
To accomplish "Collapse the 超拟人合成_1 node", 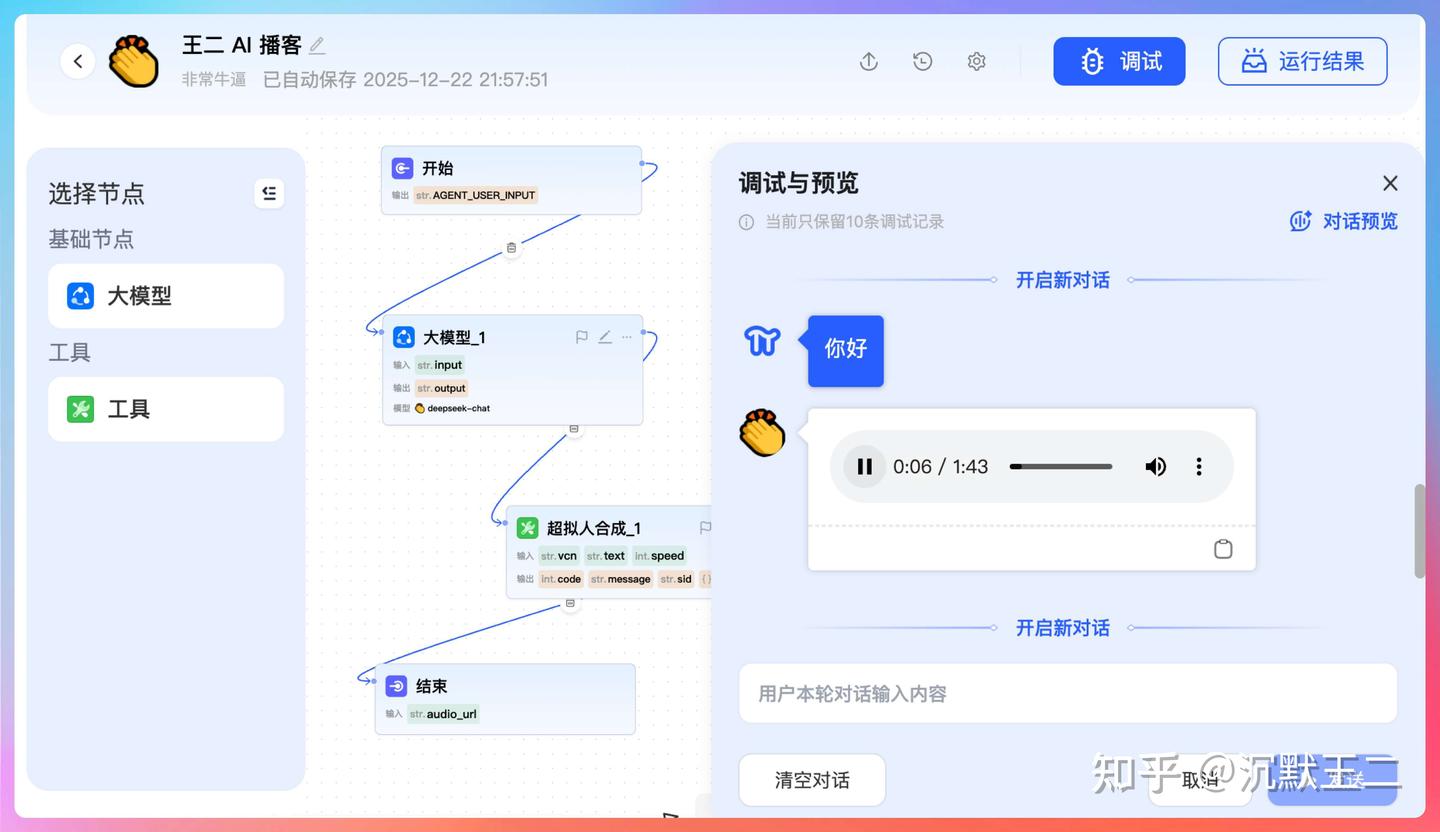I will point(570,602).
